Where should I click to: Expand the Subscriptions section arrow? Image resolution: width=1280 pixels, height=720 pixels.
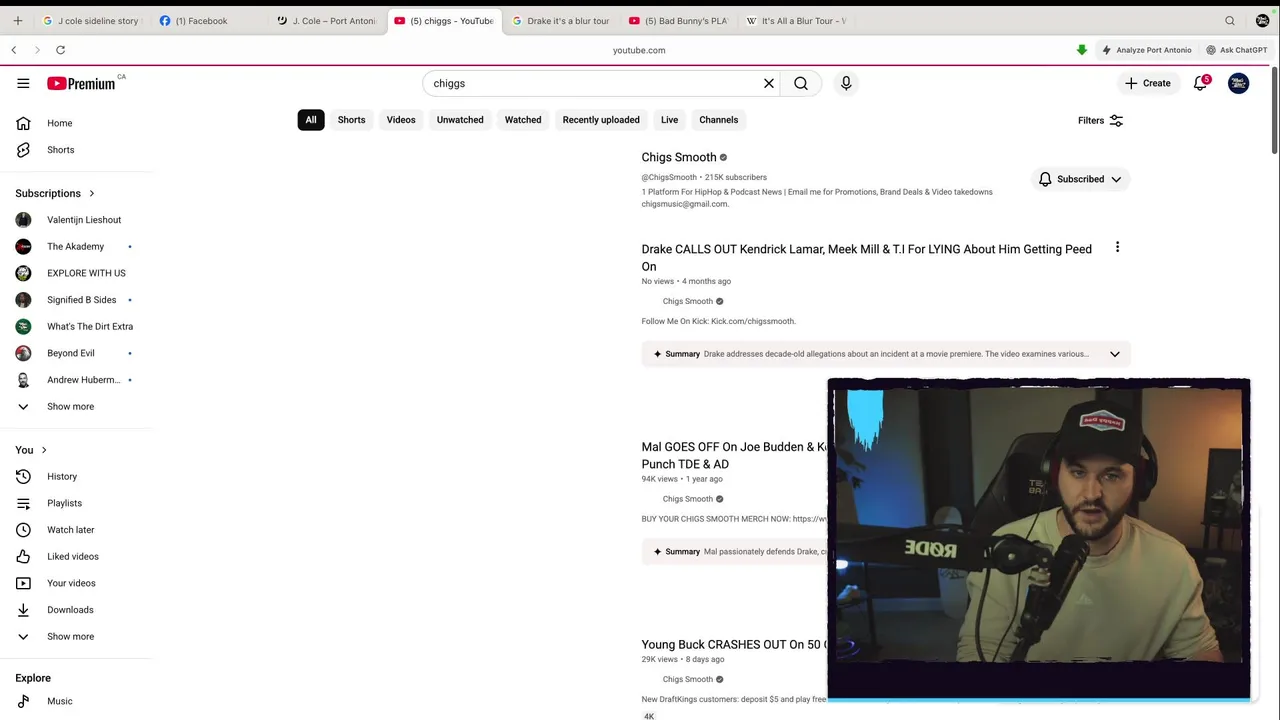(91, 193)
